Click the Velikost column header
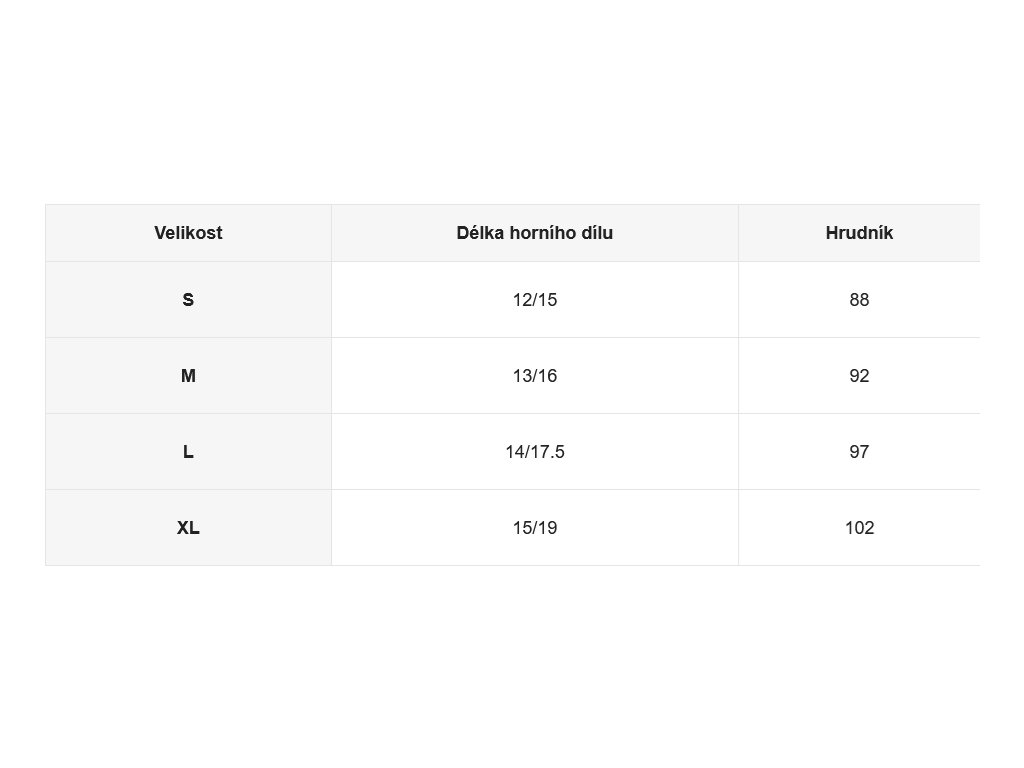This screenshot has height=768, width=1024. [x=188, y=233]
